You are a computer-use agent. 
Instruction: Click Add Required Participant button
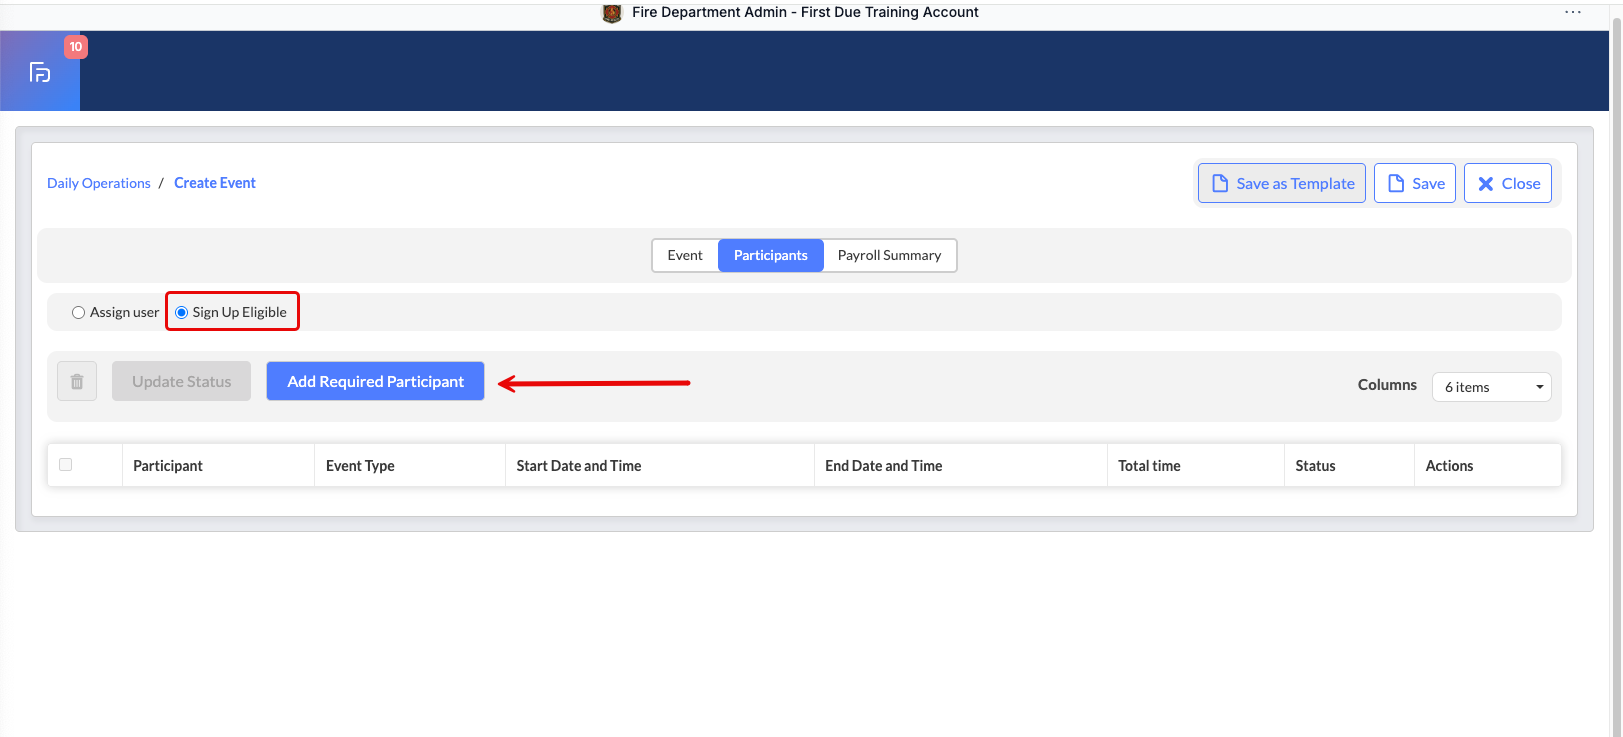point(375,381)
